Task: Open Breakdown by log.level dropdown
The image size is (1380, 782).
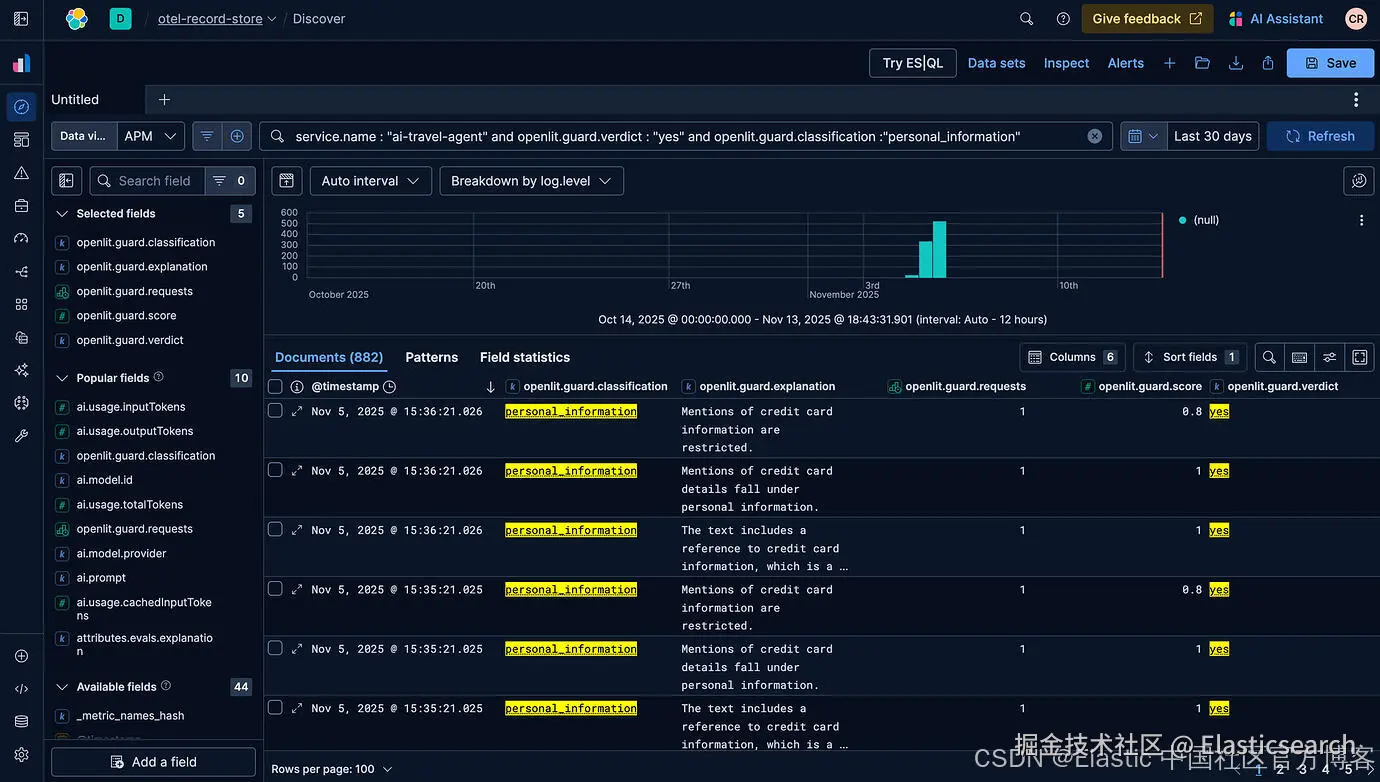Action: click(x=532, y=181)
